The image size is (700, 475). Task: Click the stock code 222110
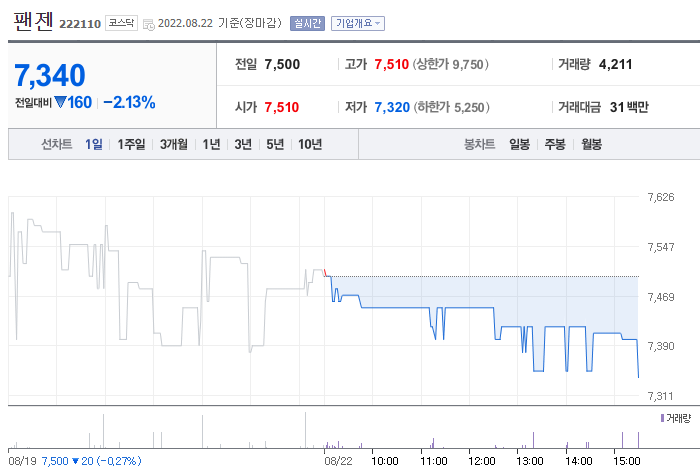pyautogui.click(x=80, y=24)
